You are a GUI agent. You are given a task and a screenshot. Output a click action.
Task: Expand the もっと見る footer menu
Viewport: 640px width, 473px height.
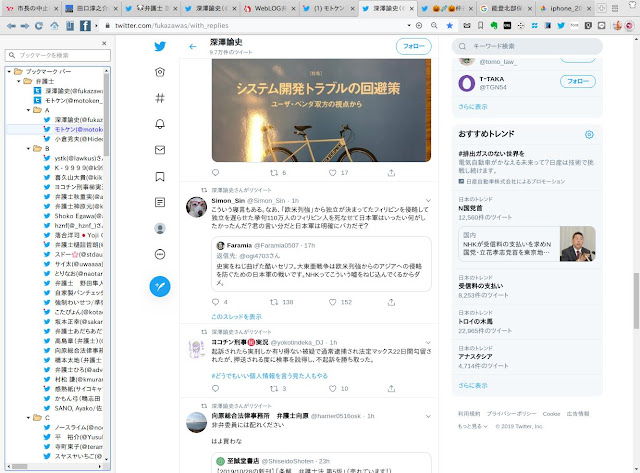point(473,426)
